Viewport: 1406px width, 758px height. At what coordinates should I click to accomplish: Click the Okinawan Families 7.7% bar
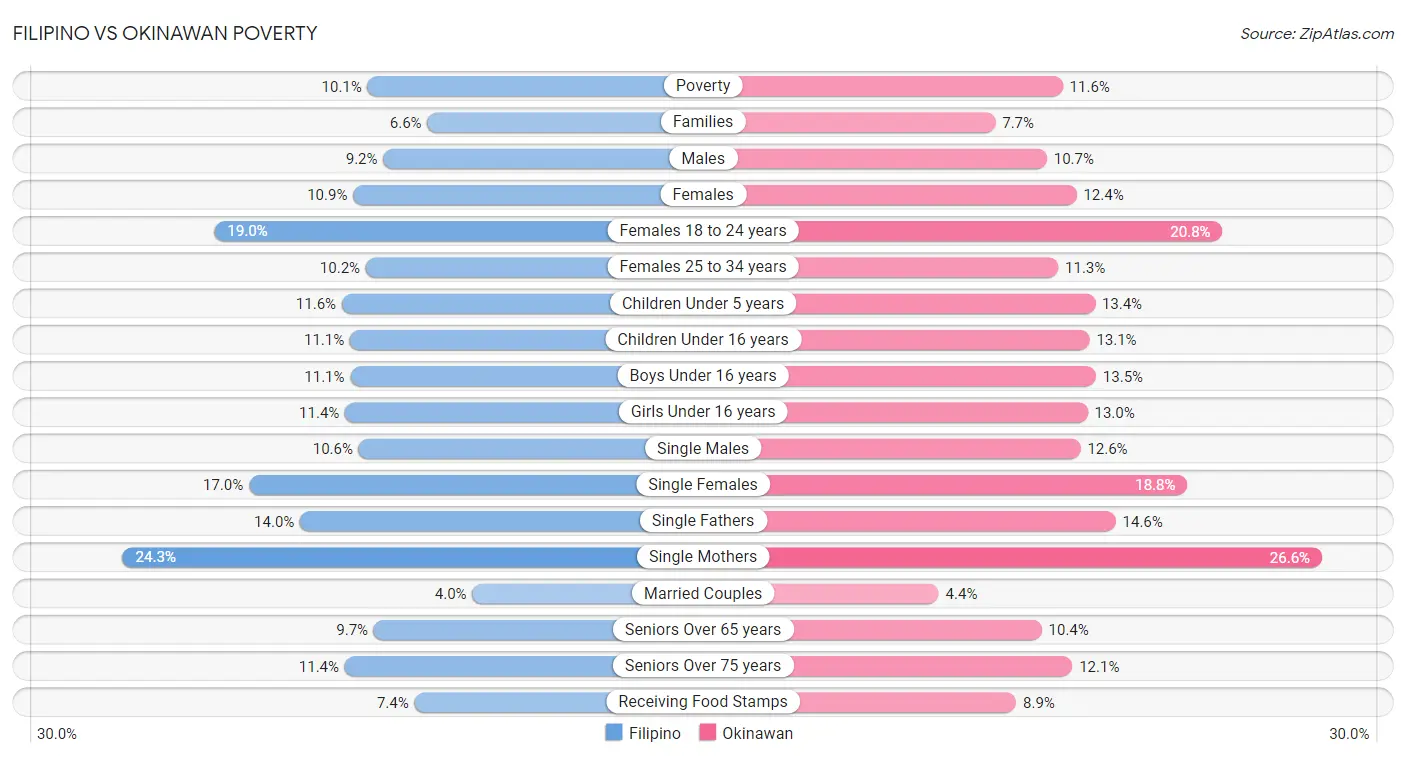(x=849, y=122)
